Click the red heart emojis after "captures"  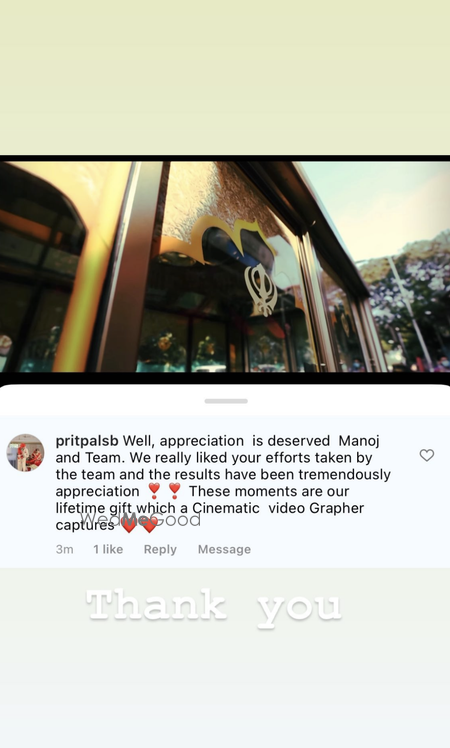coord(139,525)
